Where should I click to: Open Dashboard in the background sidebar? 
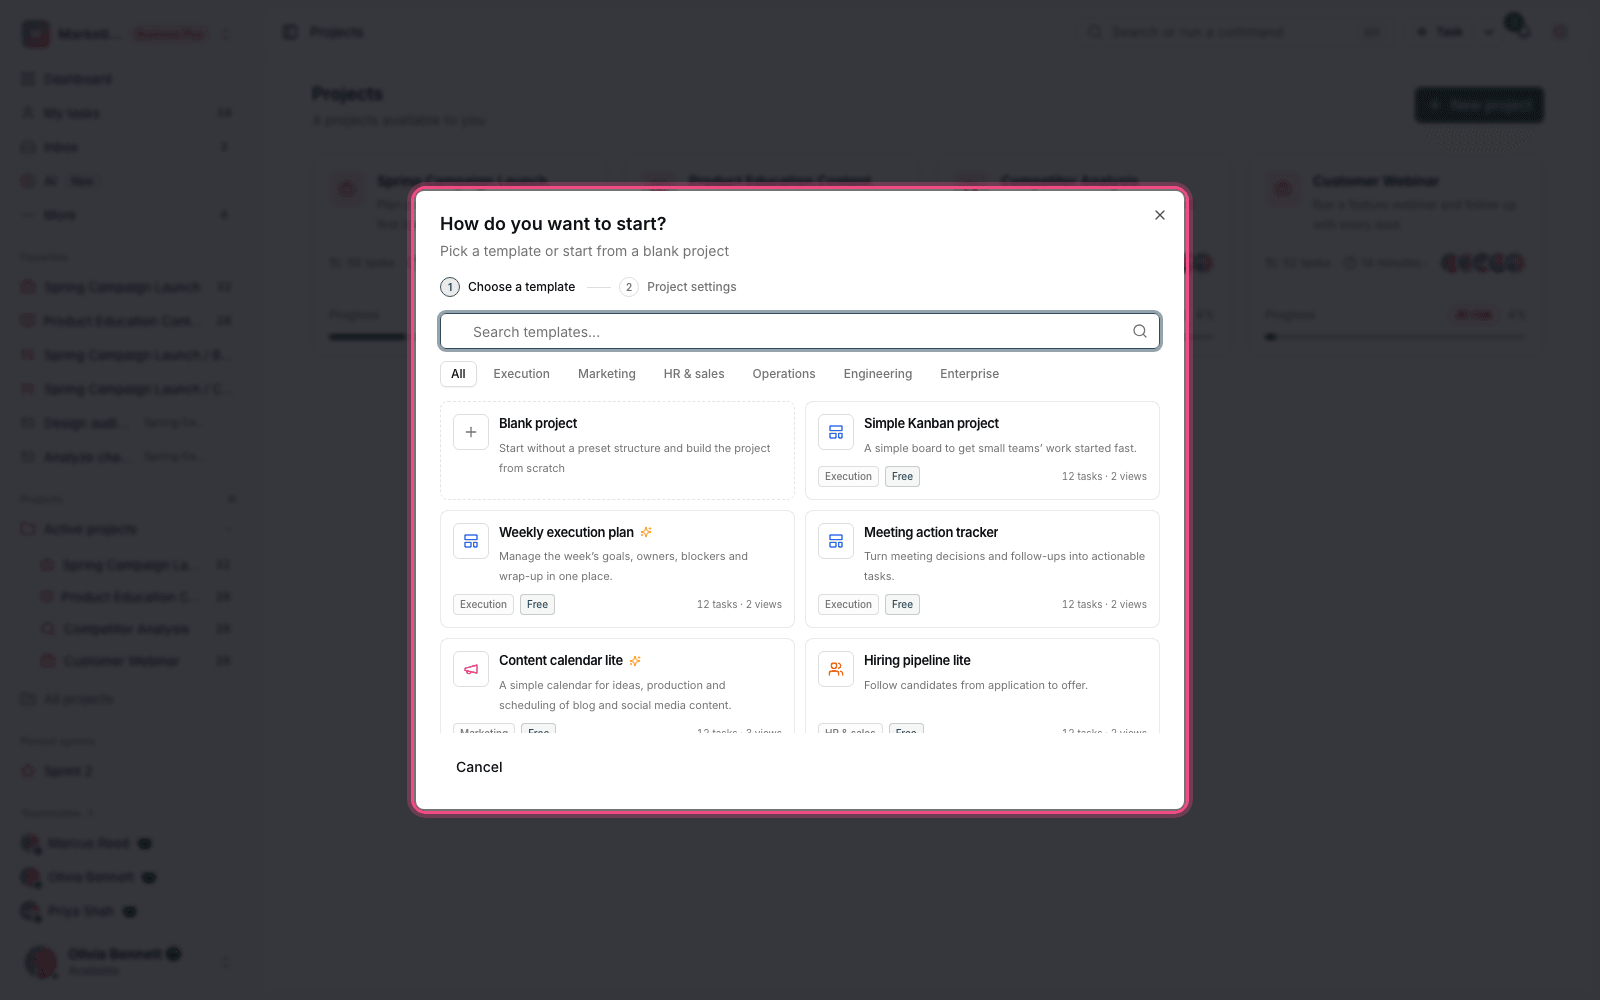78,79
